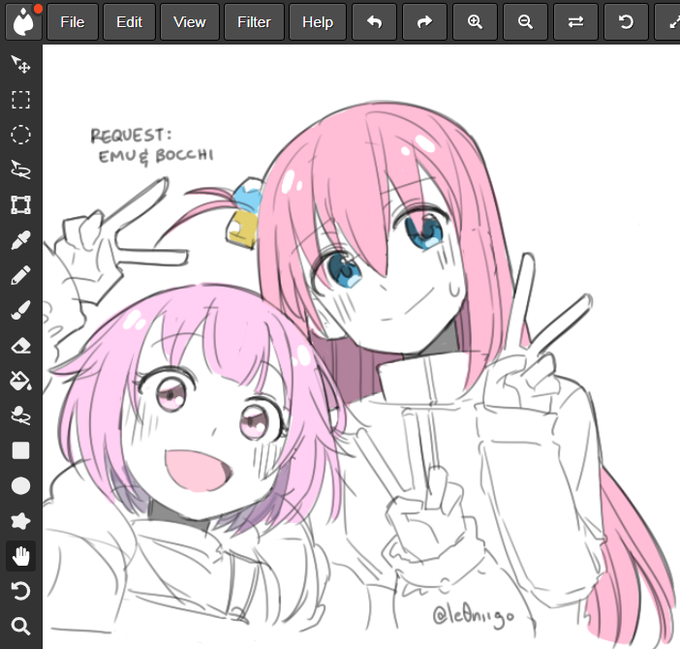Zoom in with magnifier plus button

(x=475, y=22)
